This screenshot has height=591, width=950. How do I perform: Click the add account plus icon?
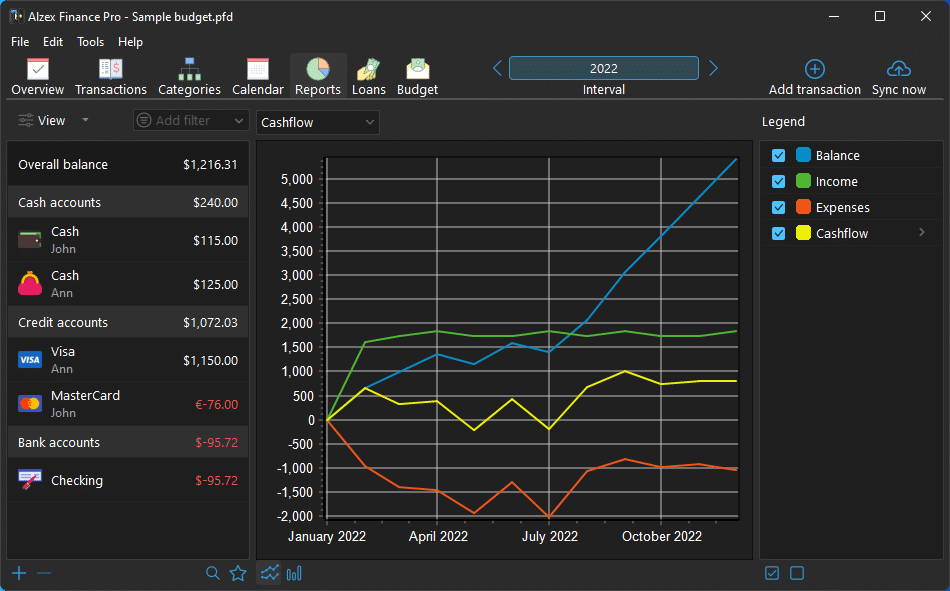pos(19,573)
